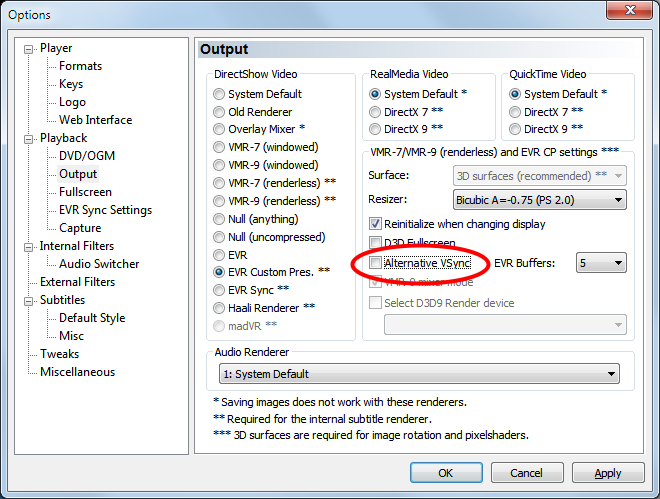
Task: Close the Options dialog
Action: tap(629, 10)
